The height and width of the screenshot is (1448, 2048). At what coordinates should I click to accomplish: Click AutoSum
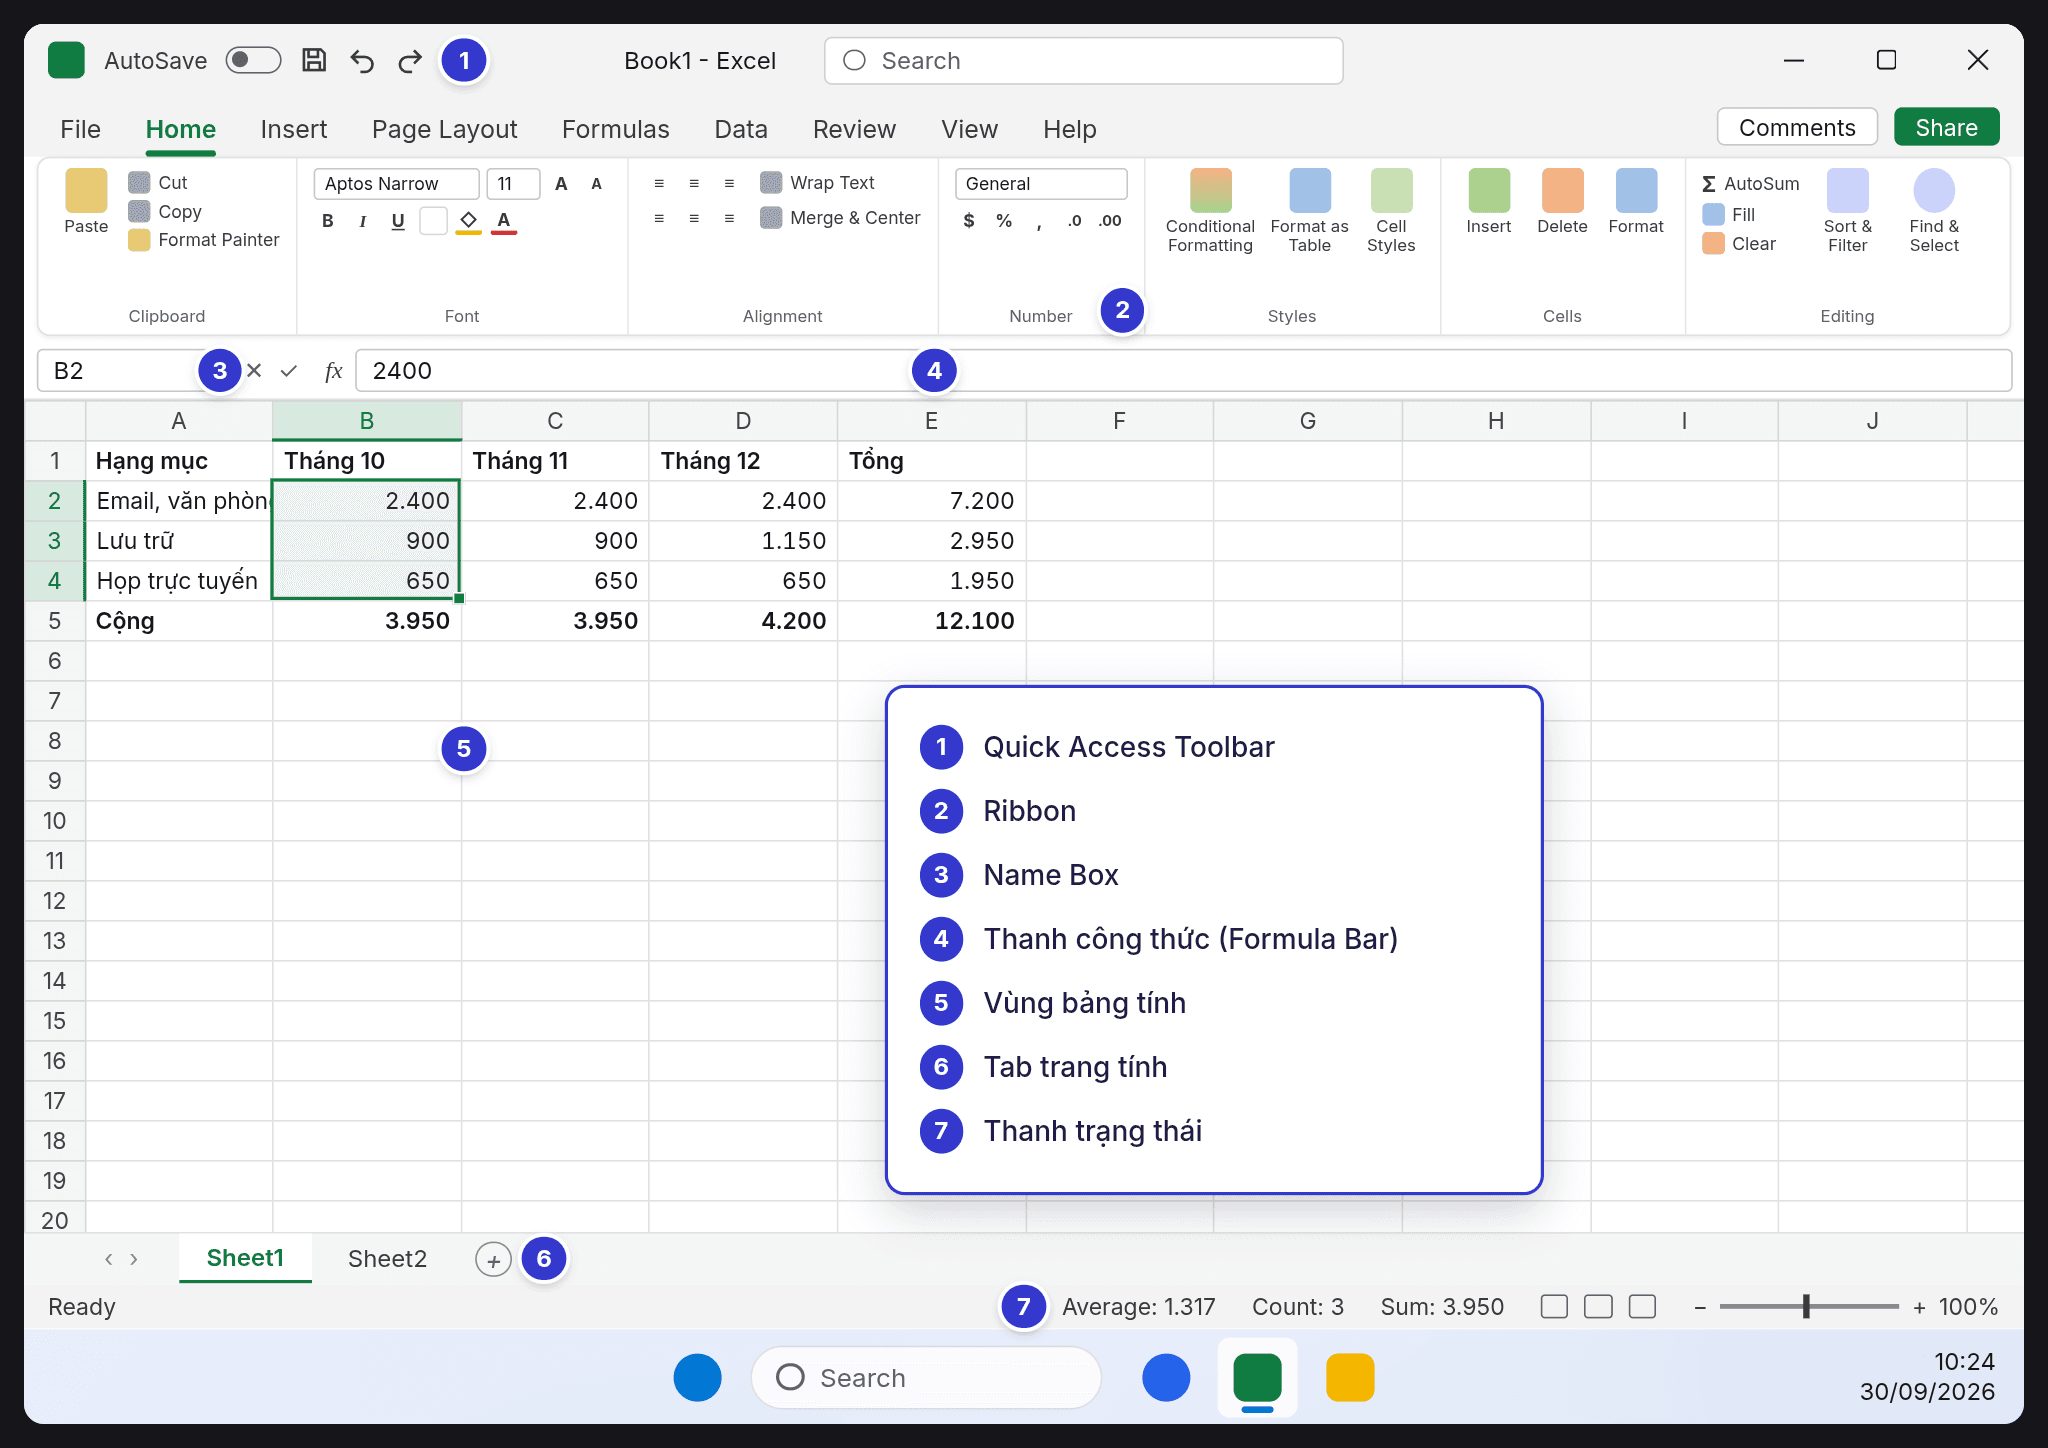tap(1751, 184)
